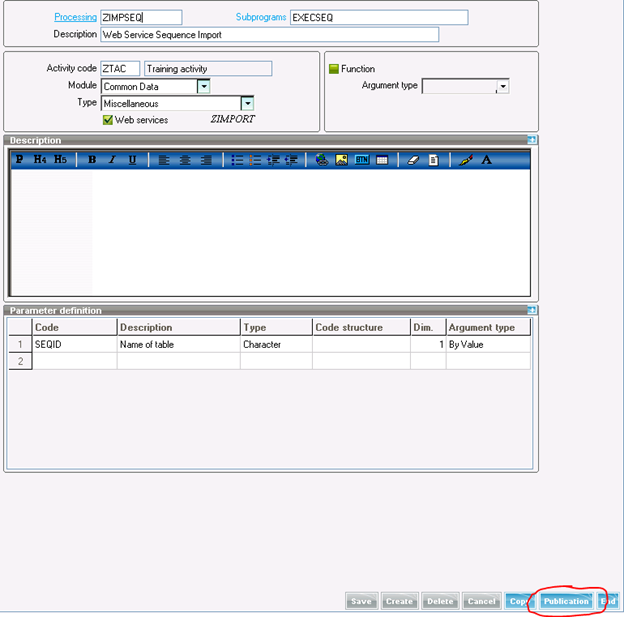Insert bulleted list in Description editor
This screenshot has width=624, height=617.
pos(237,160)
